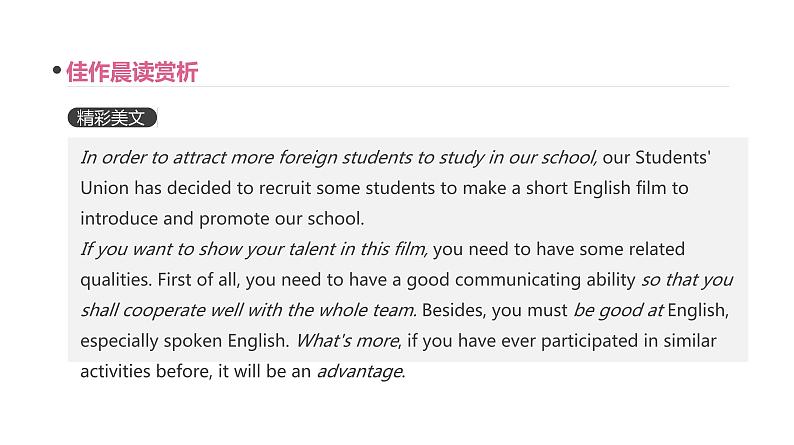The height and width of the screenshot is (445, 794).
Task: Click 'introduce and promote our school'
Action: [222, 218]
